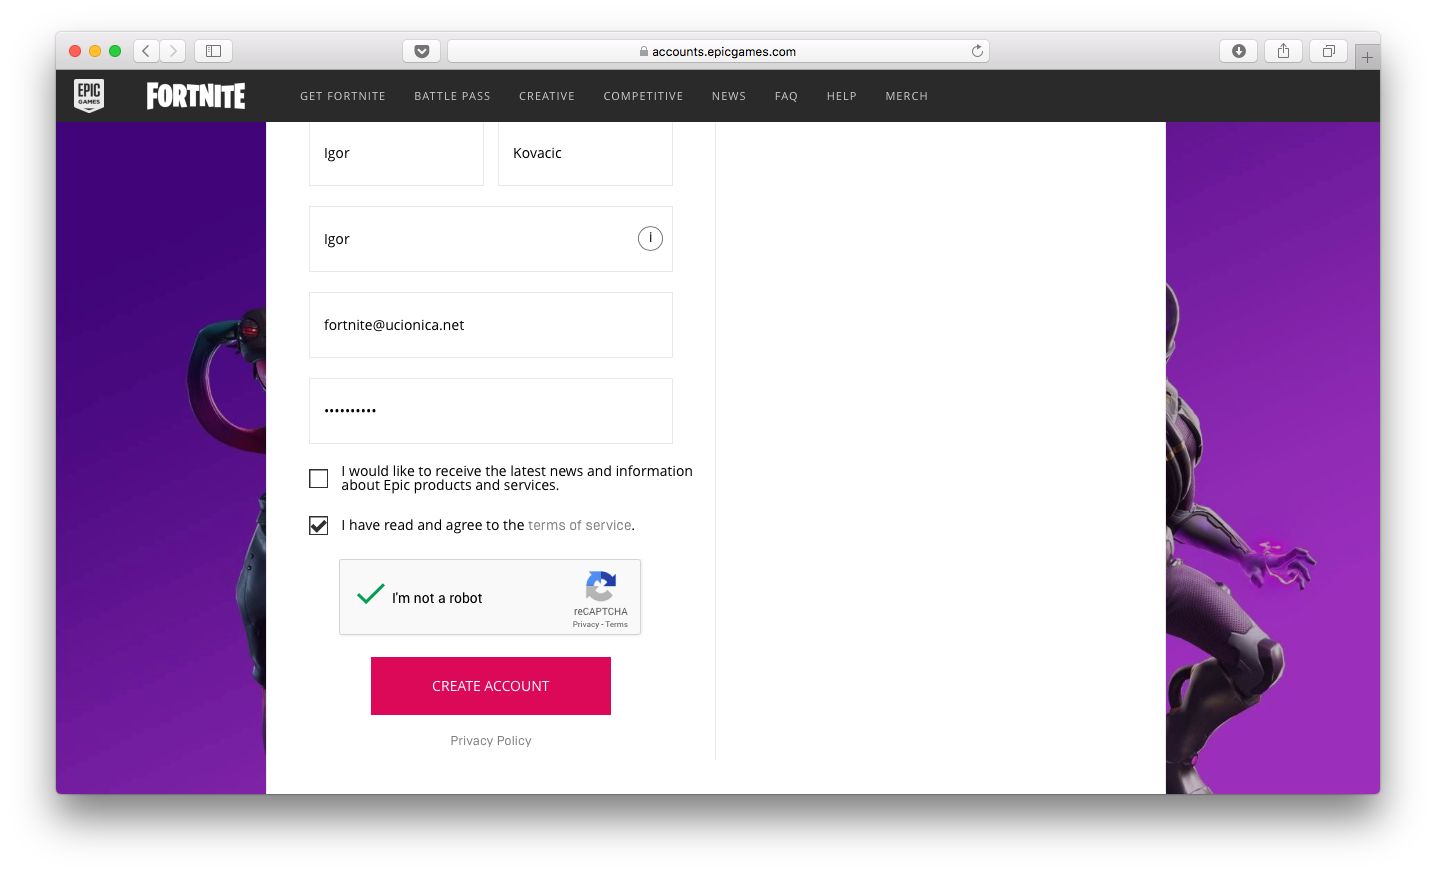Image resolution: width=1436 pixels, height=874 pixels.
Task: Click the Pocket extension icon
Action: (x=421, y=51)
